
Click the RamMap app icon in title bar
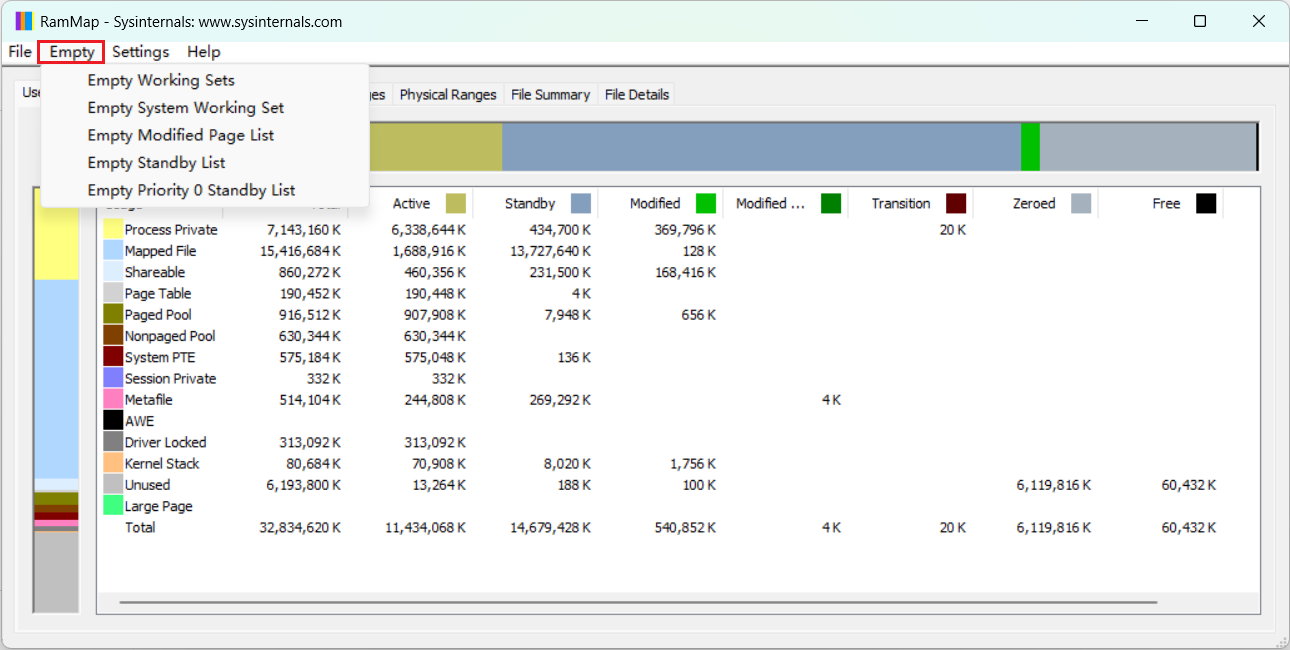[24, 21]
